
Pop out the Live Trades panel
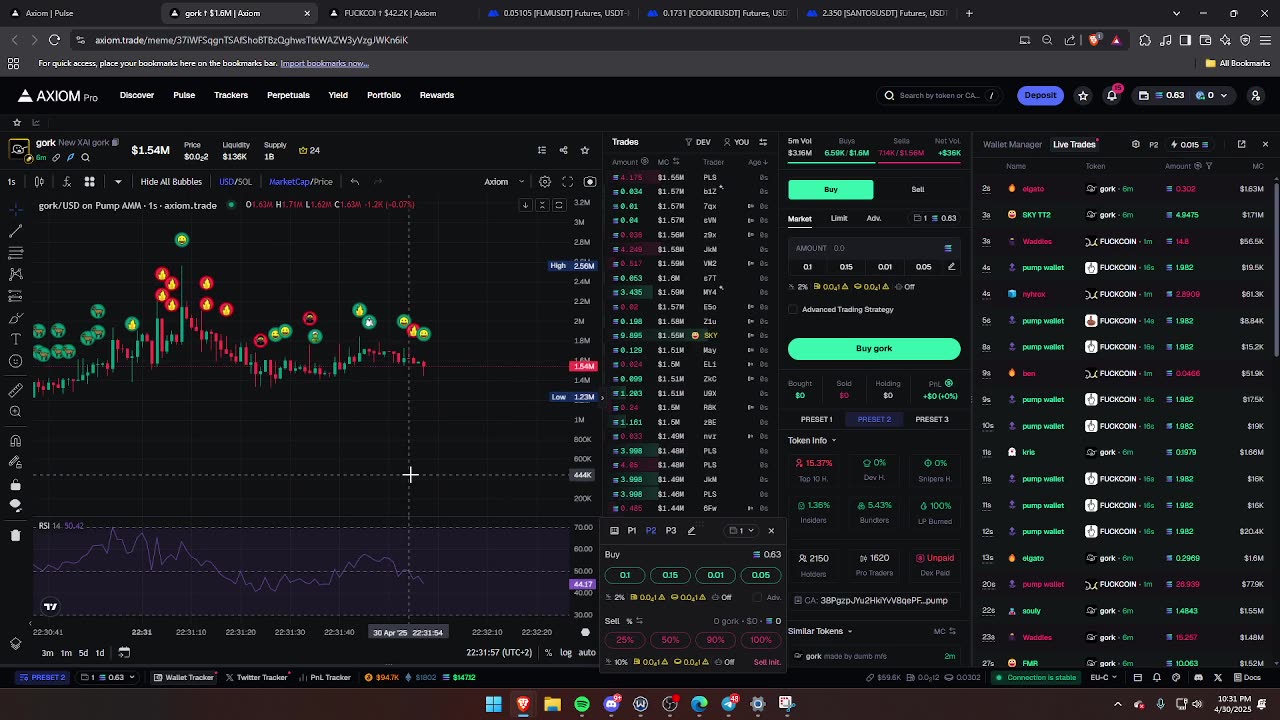pos(1241,144)
